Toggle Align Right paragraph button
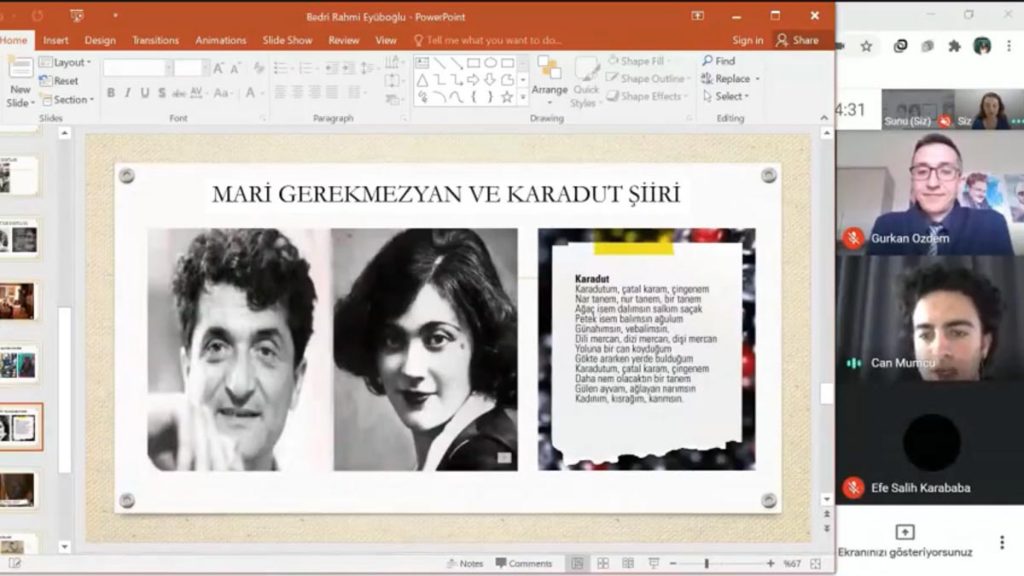This screenshot has width=1024, height=576. pos(314,93)
